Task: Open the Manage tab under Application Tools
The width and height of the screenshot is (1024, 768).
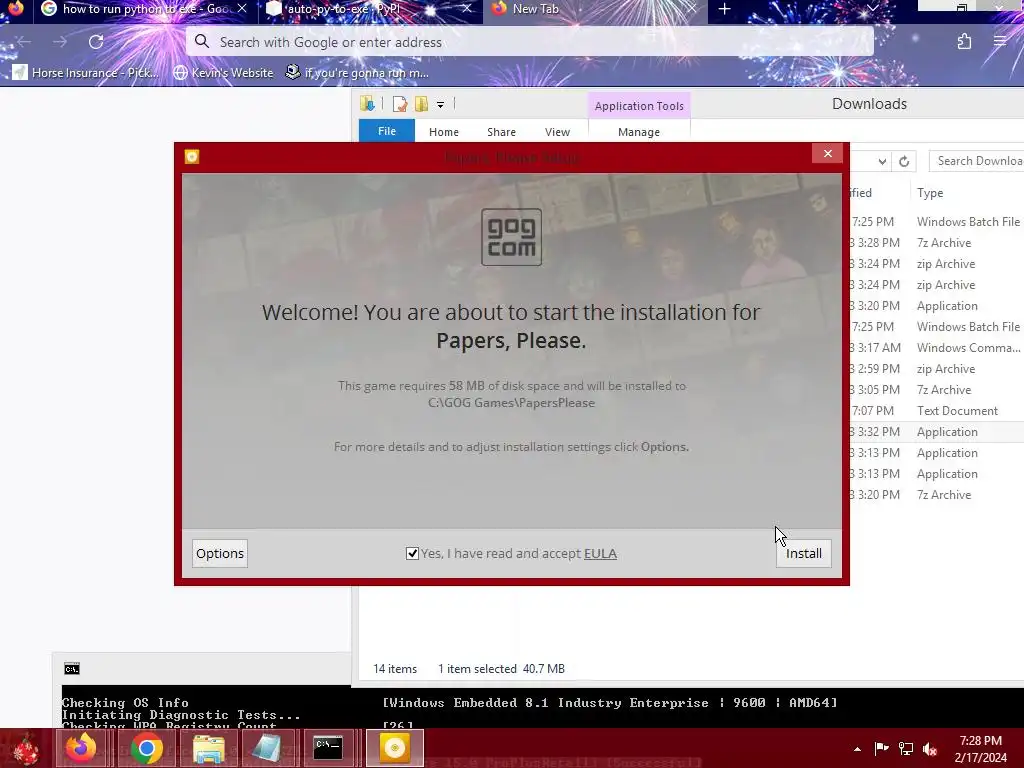Action: click(639, 132)
